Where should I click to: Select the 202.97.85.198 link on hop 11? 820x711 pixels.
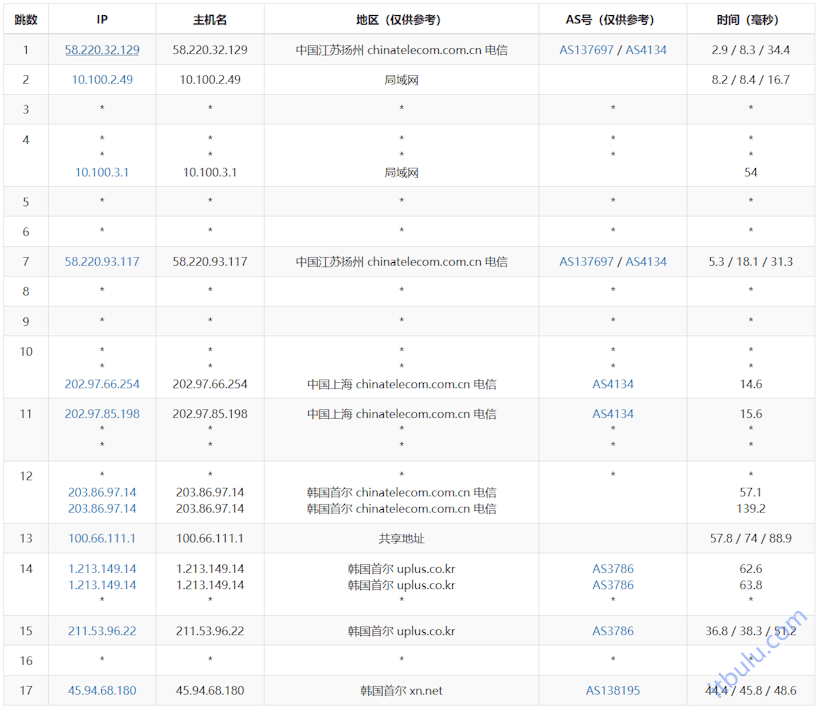[101, 413]
